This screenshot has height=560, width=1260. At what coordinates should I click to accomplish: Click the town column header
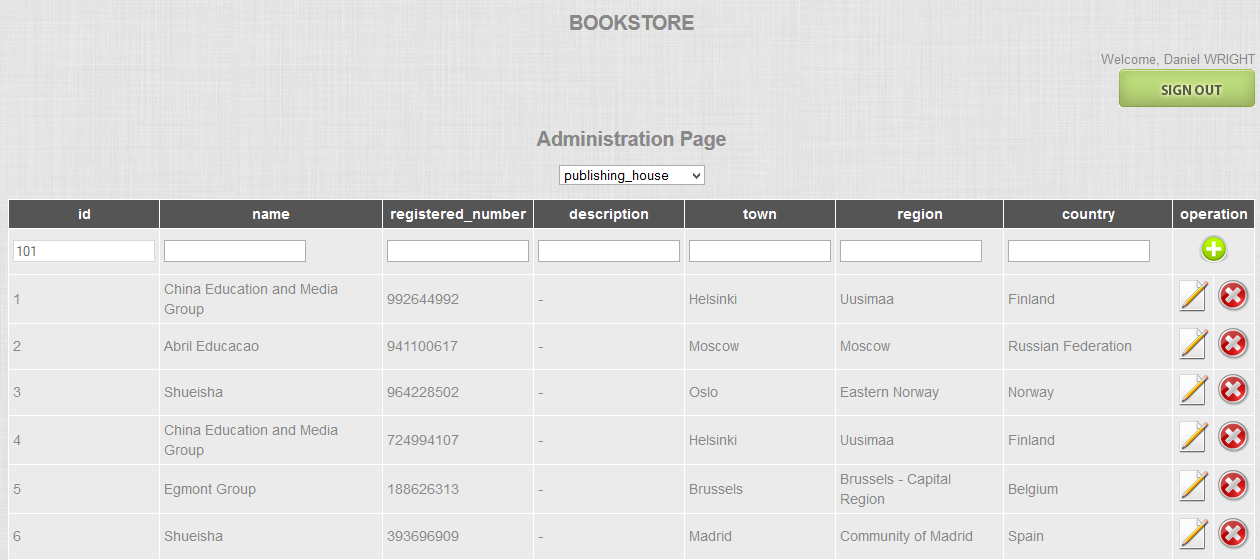coord(760,214)
